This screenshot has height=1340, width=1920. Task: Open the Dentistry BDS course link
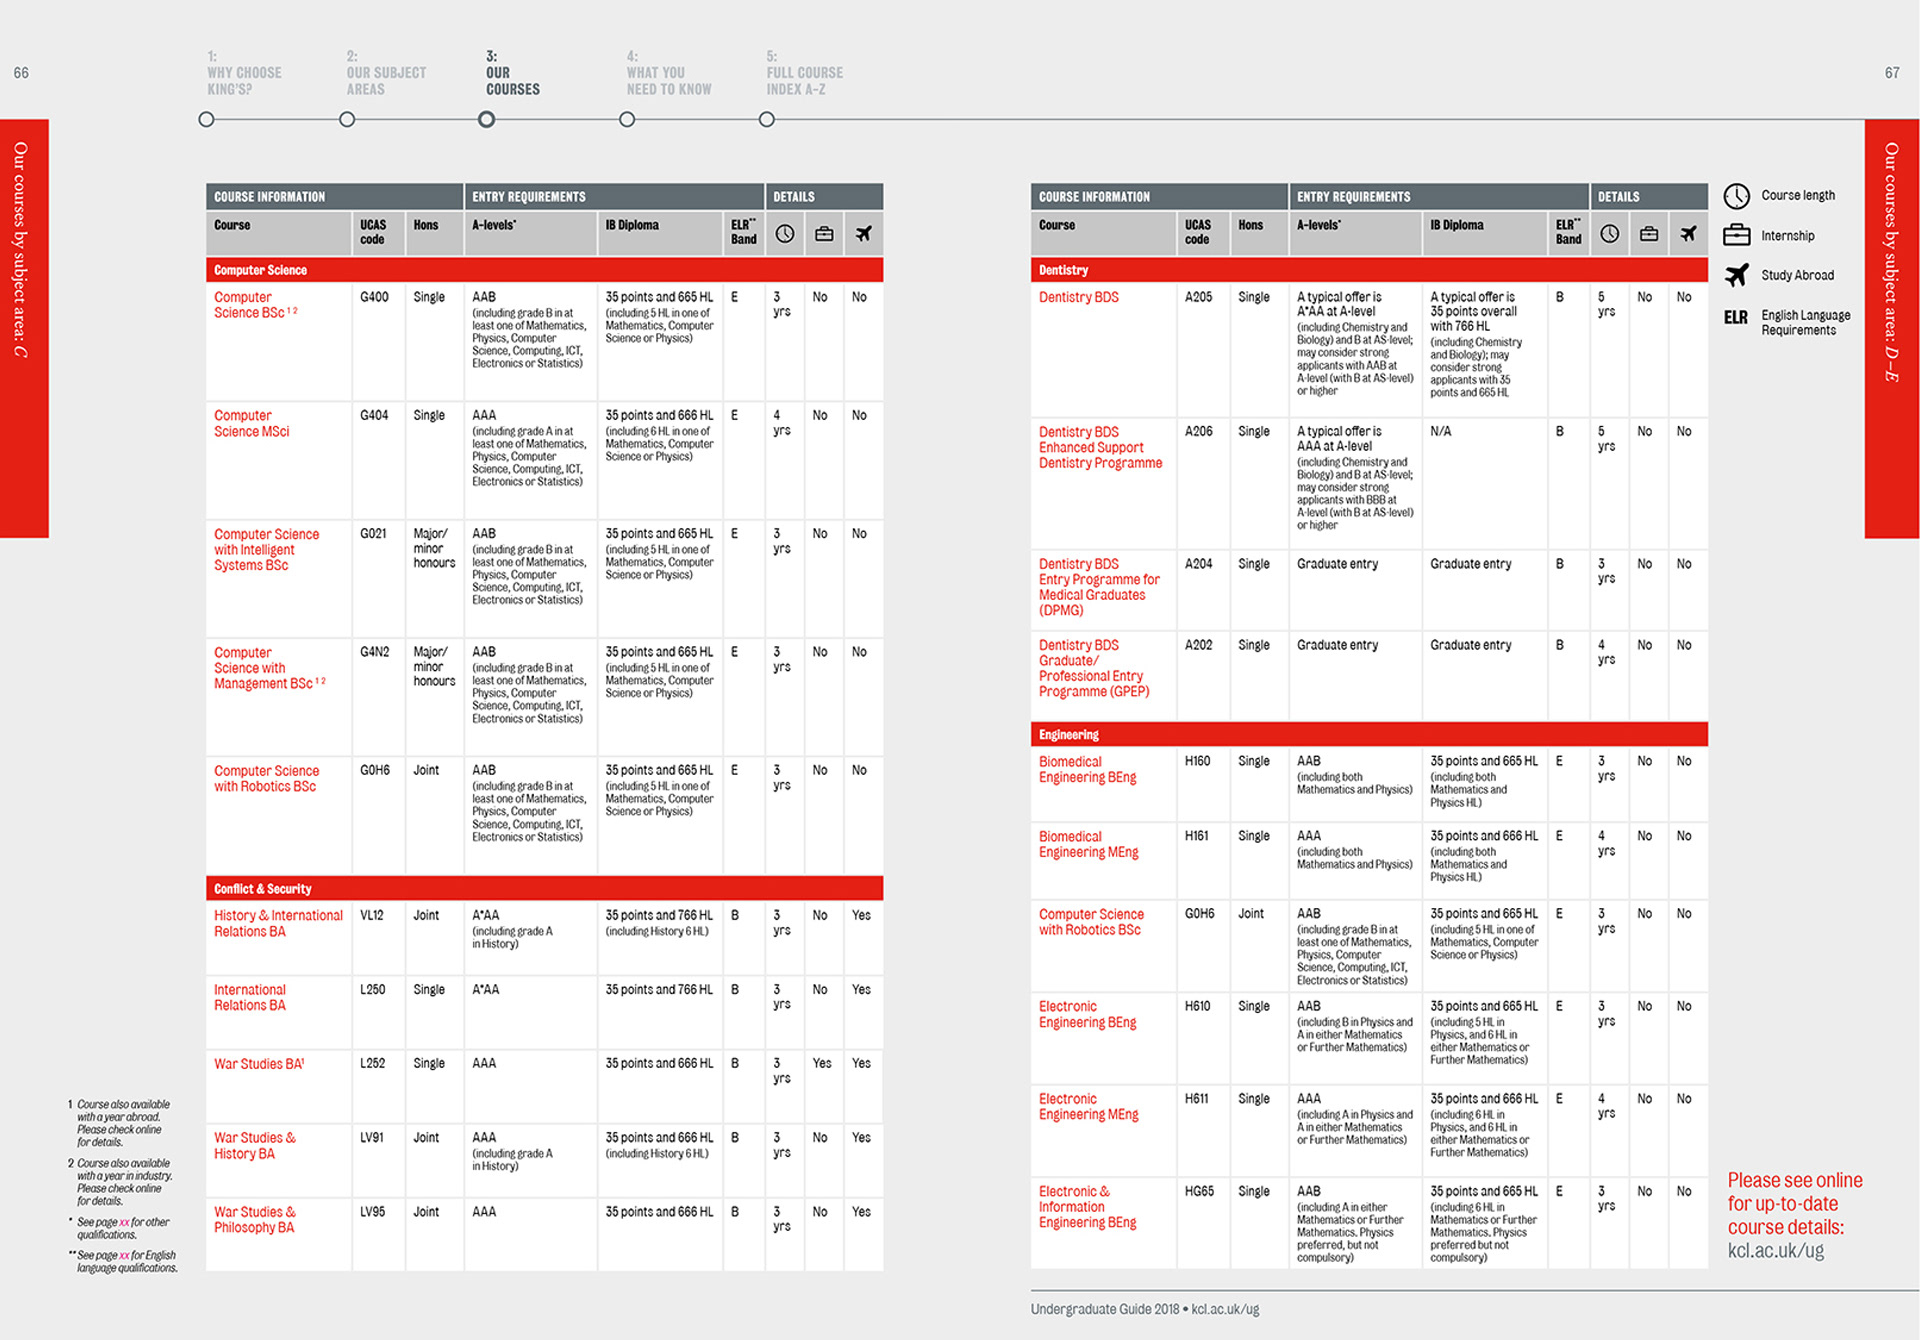coord(1078,298)
